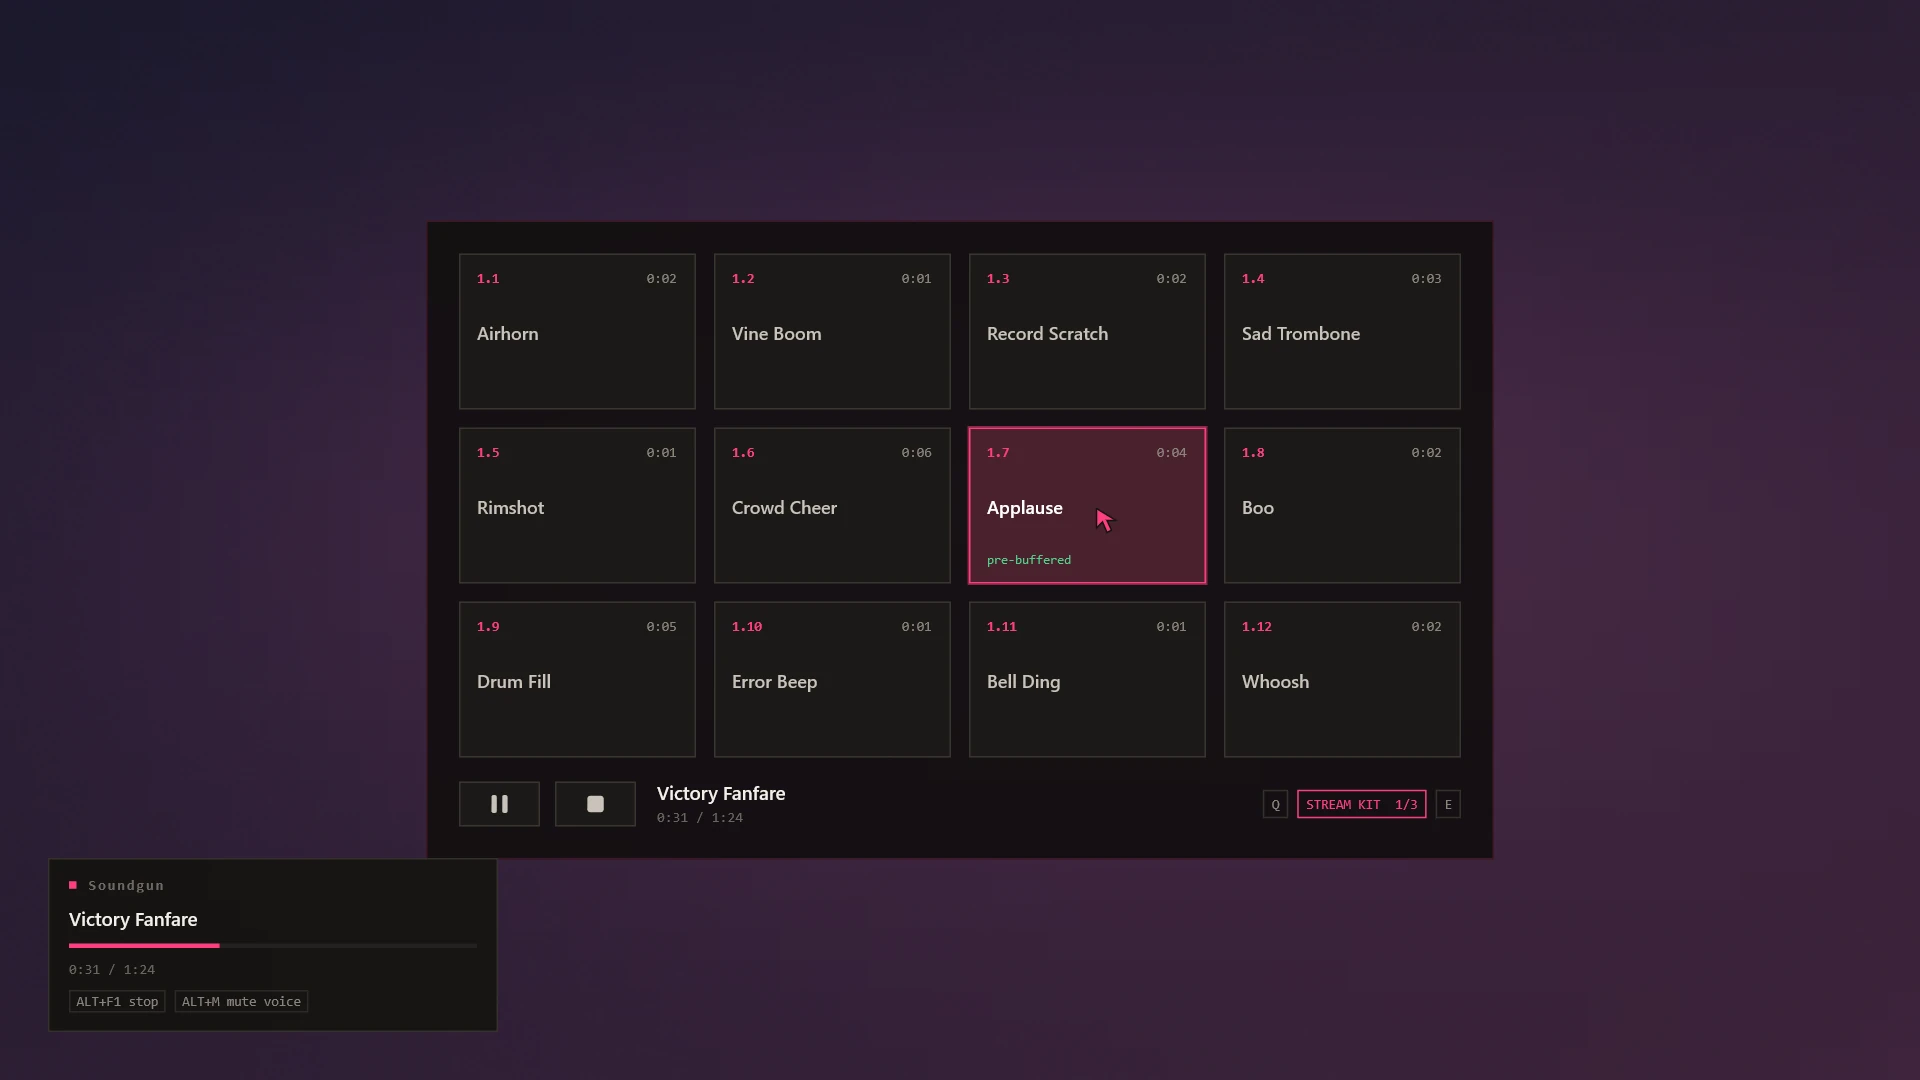Trigger the Airhorn sound pad
The height and width of the screenshot is (1080, 1920).
point(577,331)
